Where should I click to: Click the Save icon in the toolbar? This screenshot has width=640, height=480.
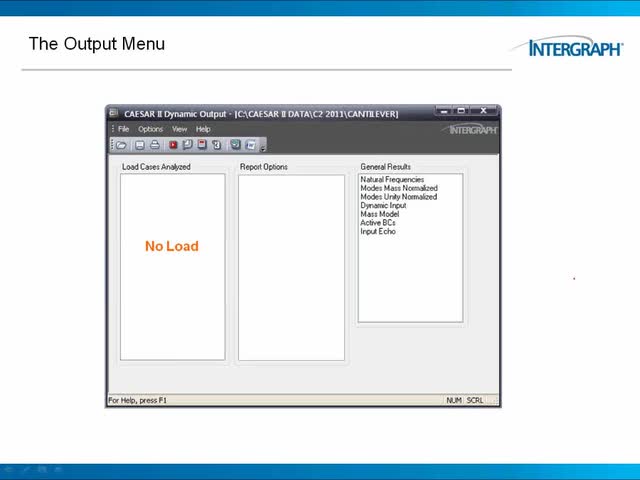click(x=140, y=145)
